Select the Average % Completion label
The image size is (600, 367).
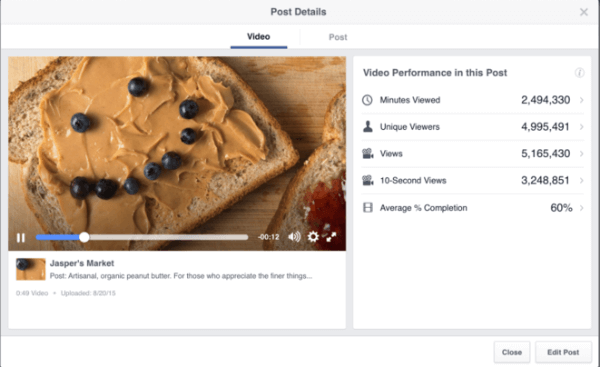pyautogui.click(x=423, y=208)
